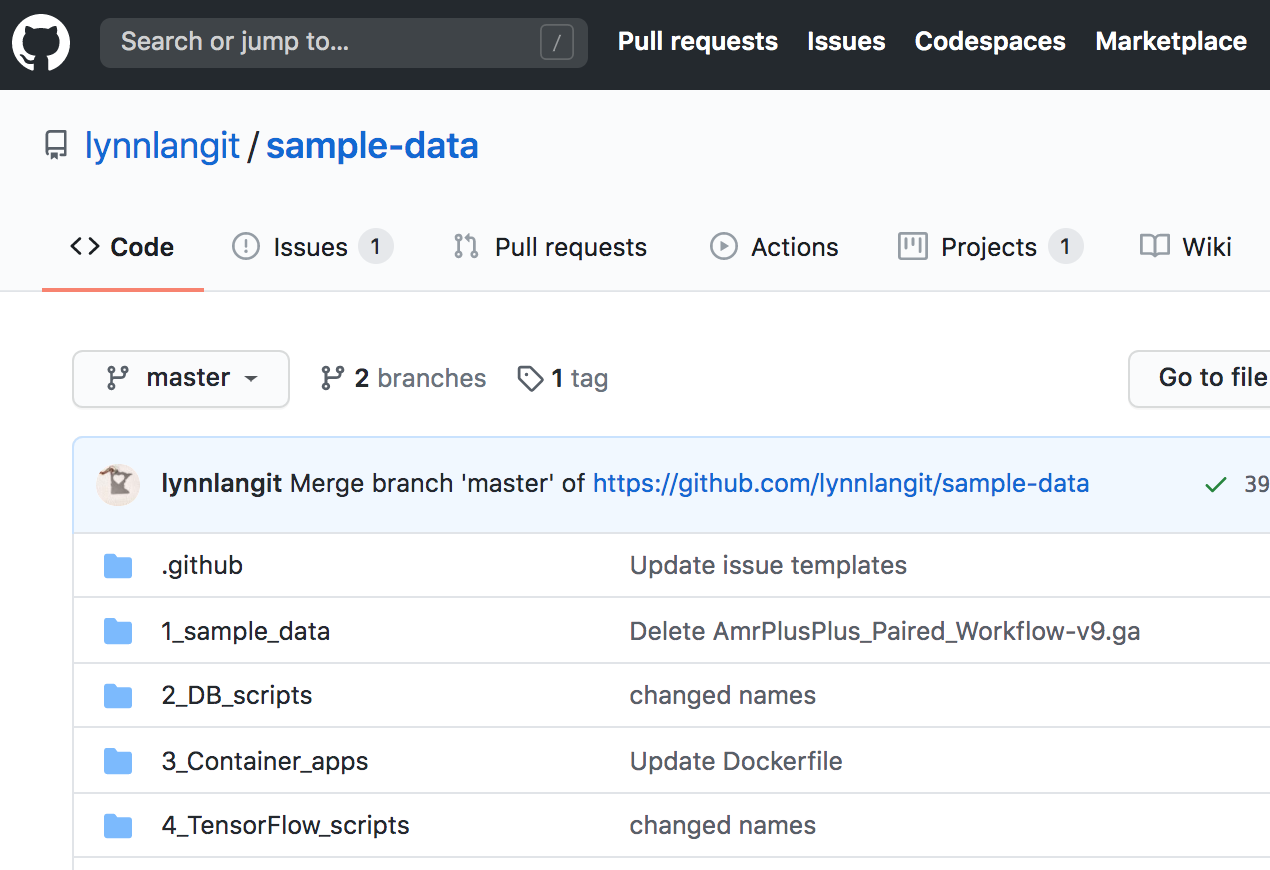This screenshot has width=1270, height=870.
Task: Open the master branch dropdown
Action: (181, 378)
